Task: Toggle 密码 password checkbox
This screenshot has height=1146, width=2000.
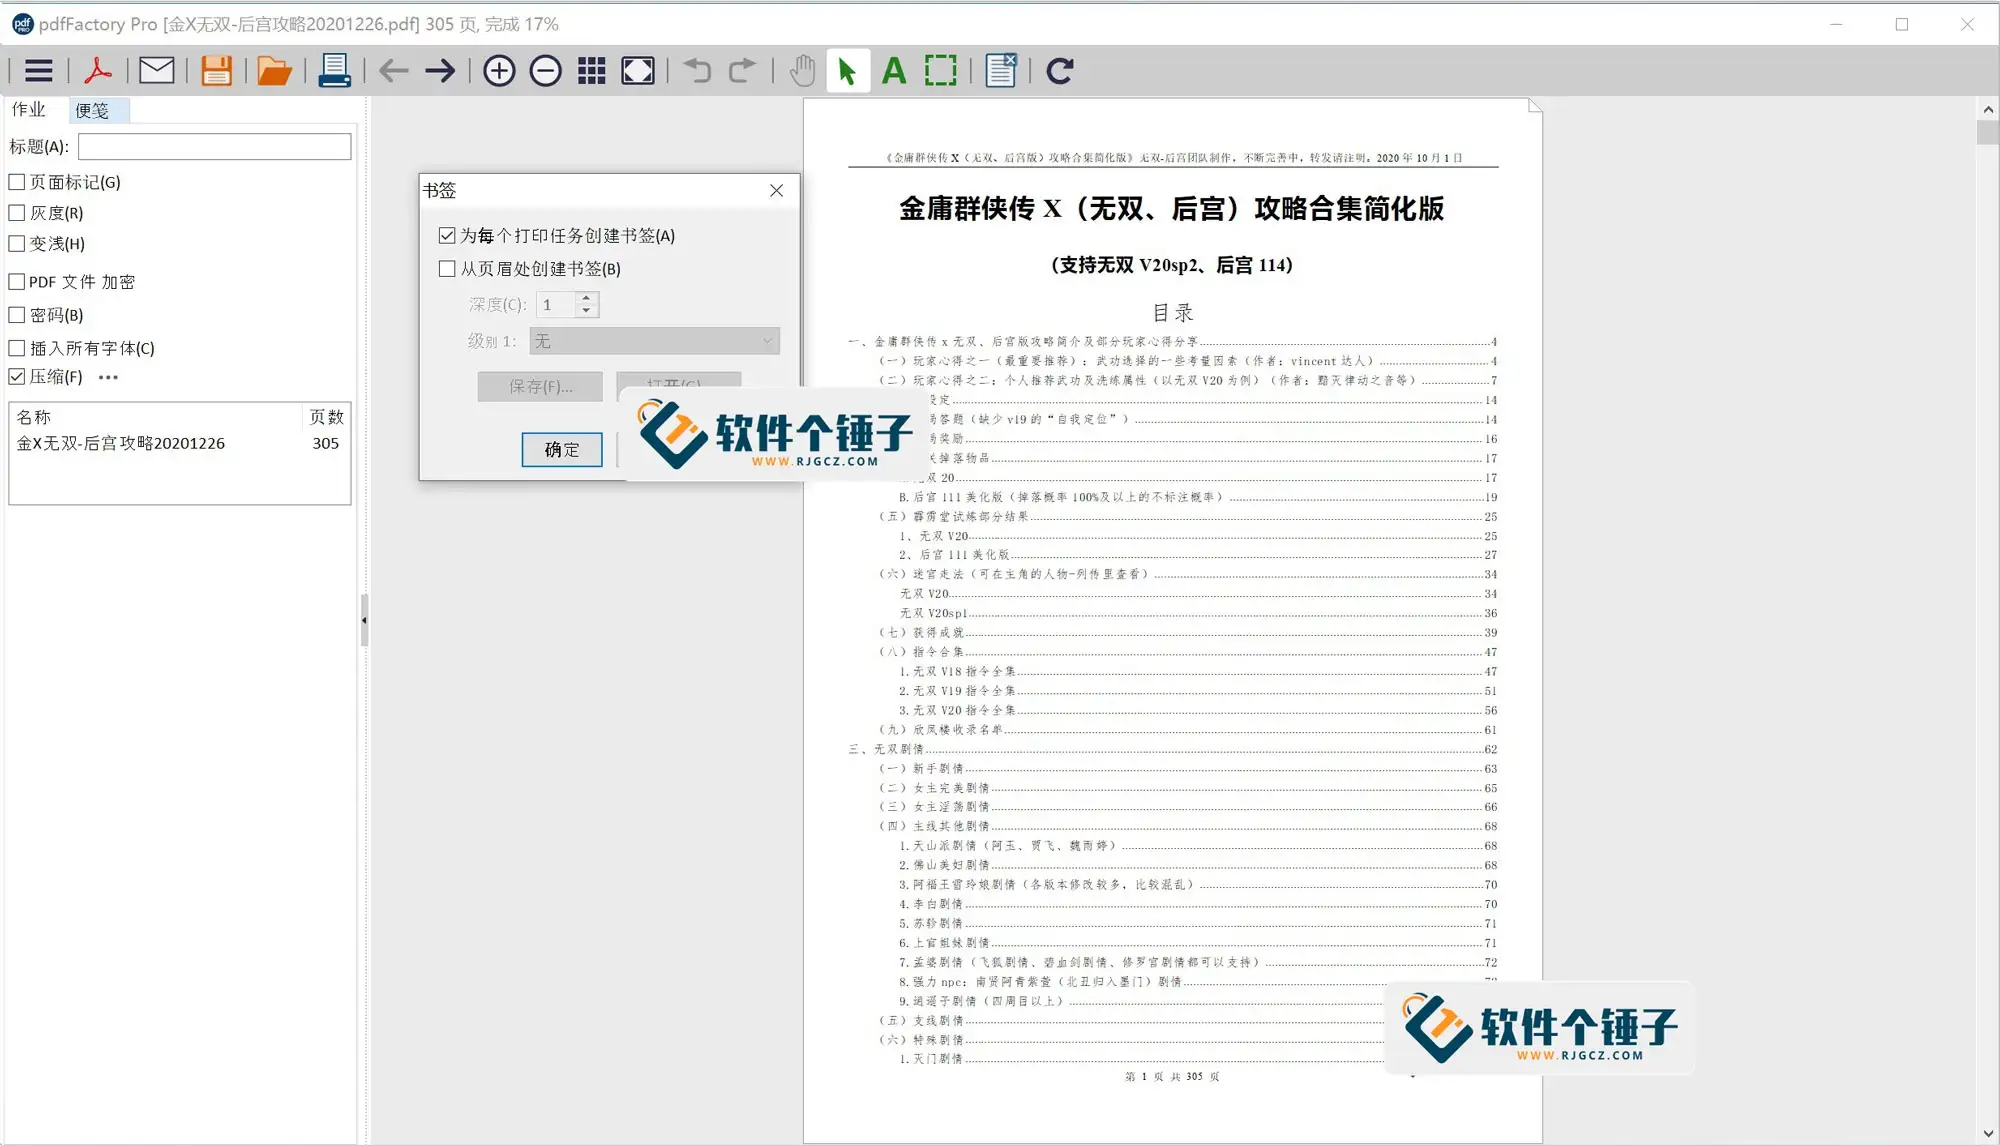Action: tap(17, 315)
